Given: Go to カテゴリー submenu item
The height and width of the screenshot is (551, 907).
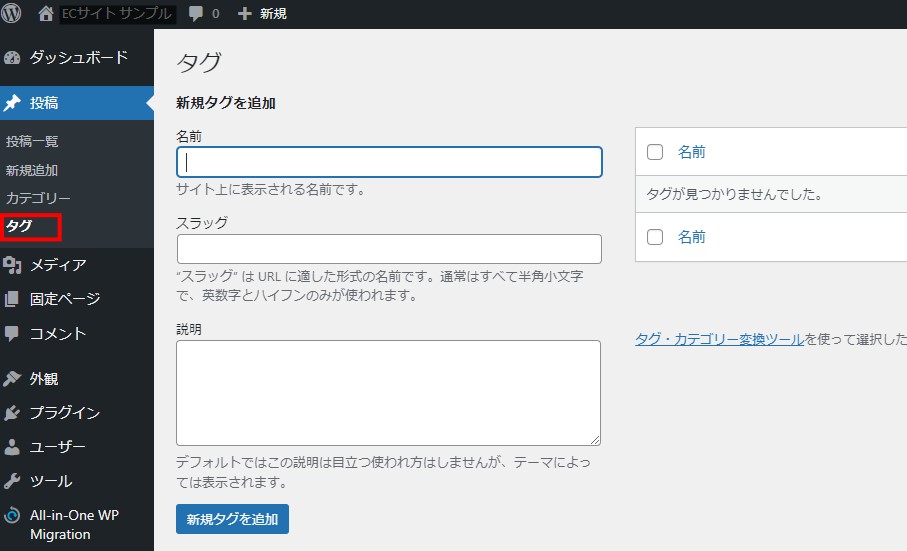Looking at the screenshot, I should coord(38,198).
